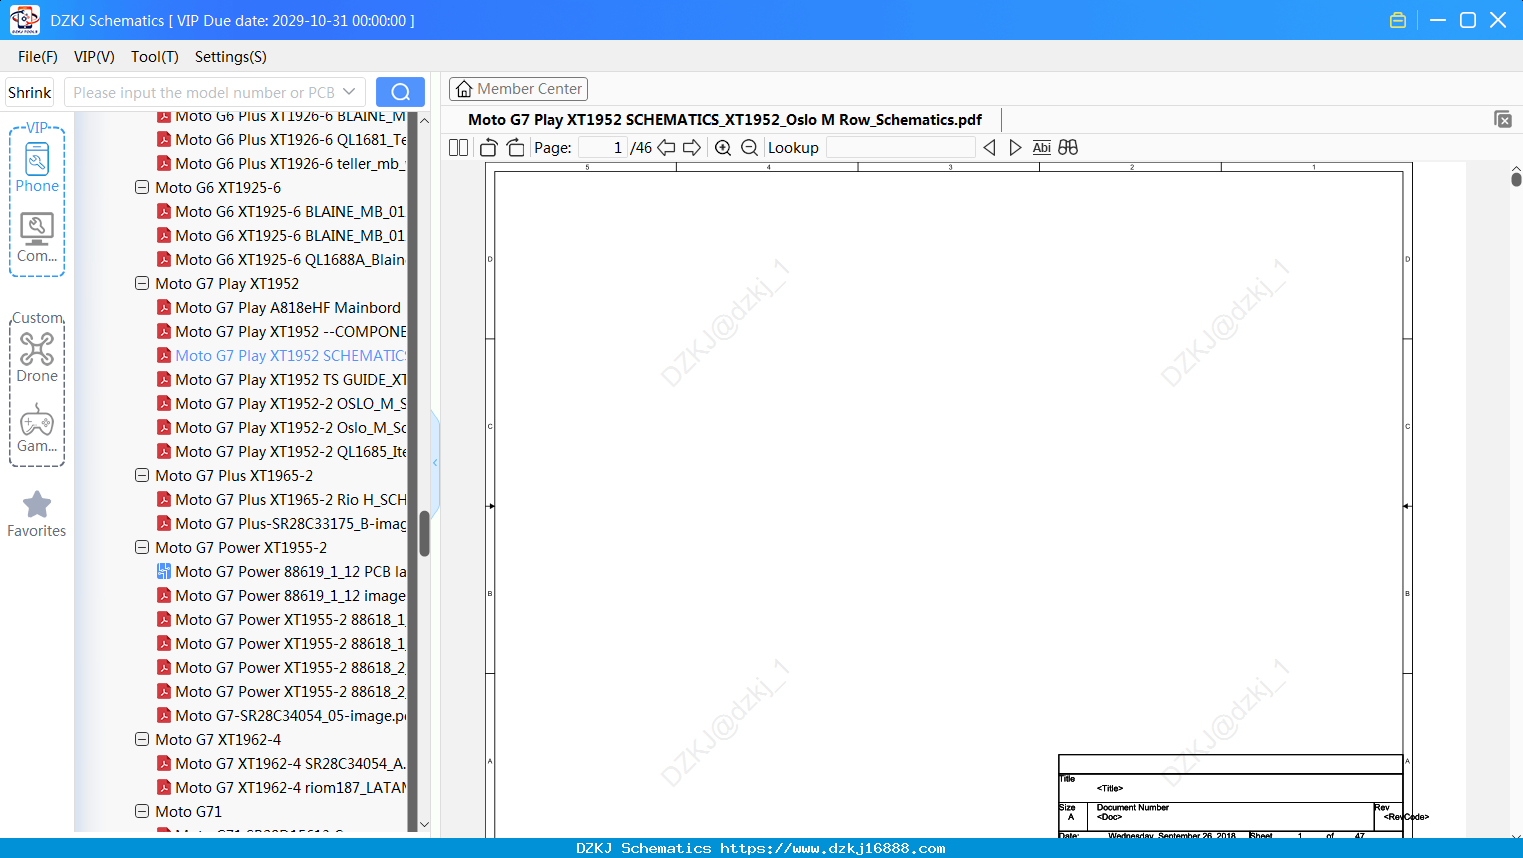Viewport: 1523px width, 858px height.
Task: Open Moto G7 Play XT1952 TS GUIDE file
Action: (281, 379)
